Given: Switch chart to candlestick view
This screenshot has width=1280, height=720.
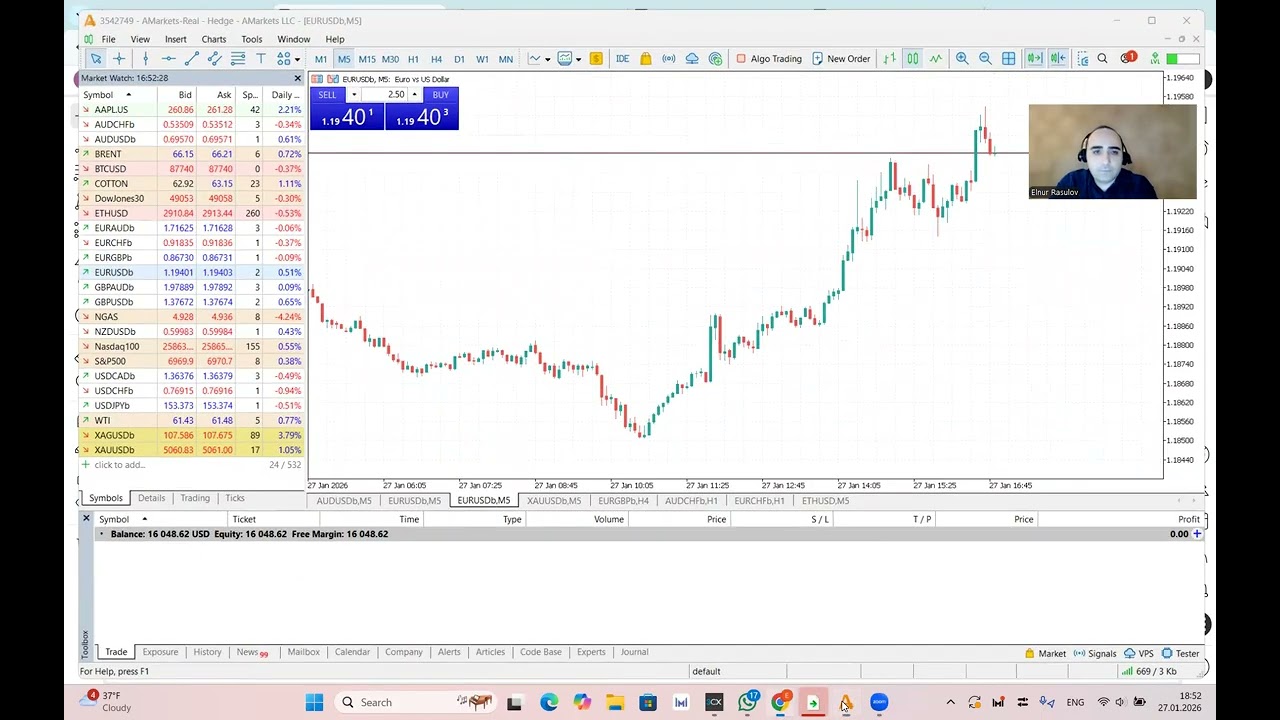Looking at the screenshot, I should click(x=912, y=59).
